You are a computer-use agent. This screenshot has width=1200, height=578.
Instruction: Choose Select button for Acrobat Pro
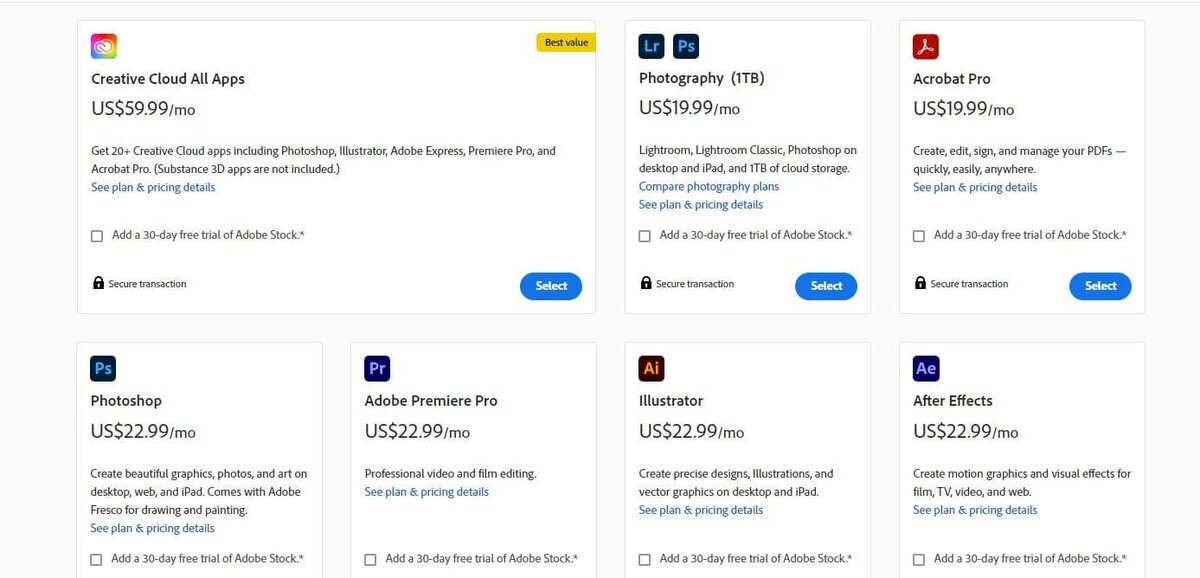[x=1100, y=286]
